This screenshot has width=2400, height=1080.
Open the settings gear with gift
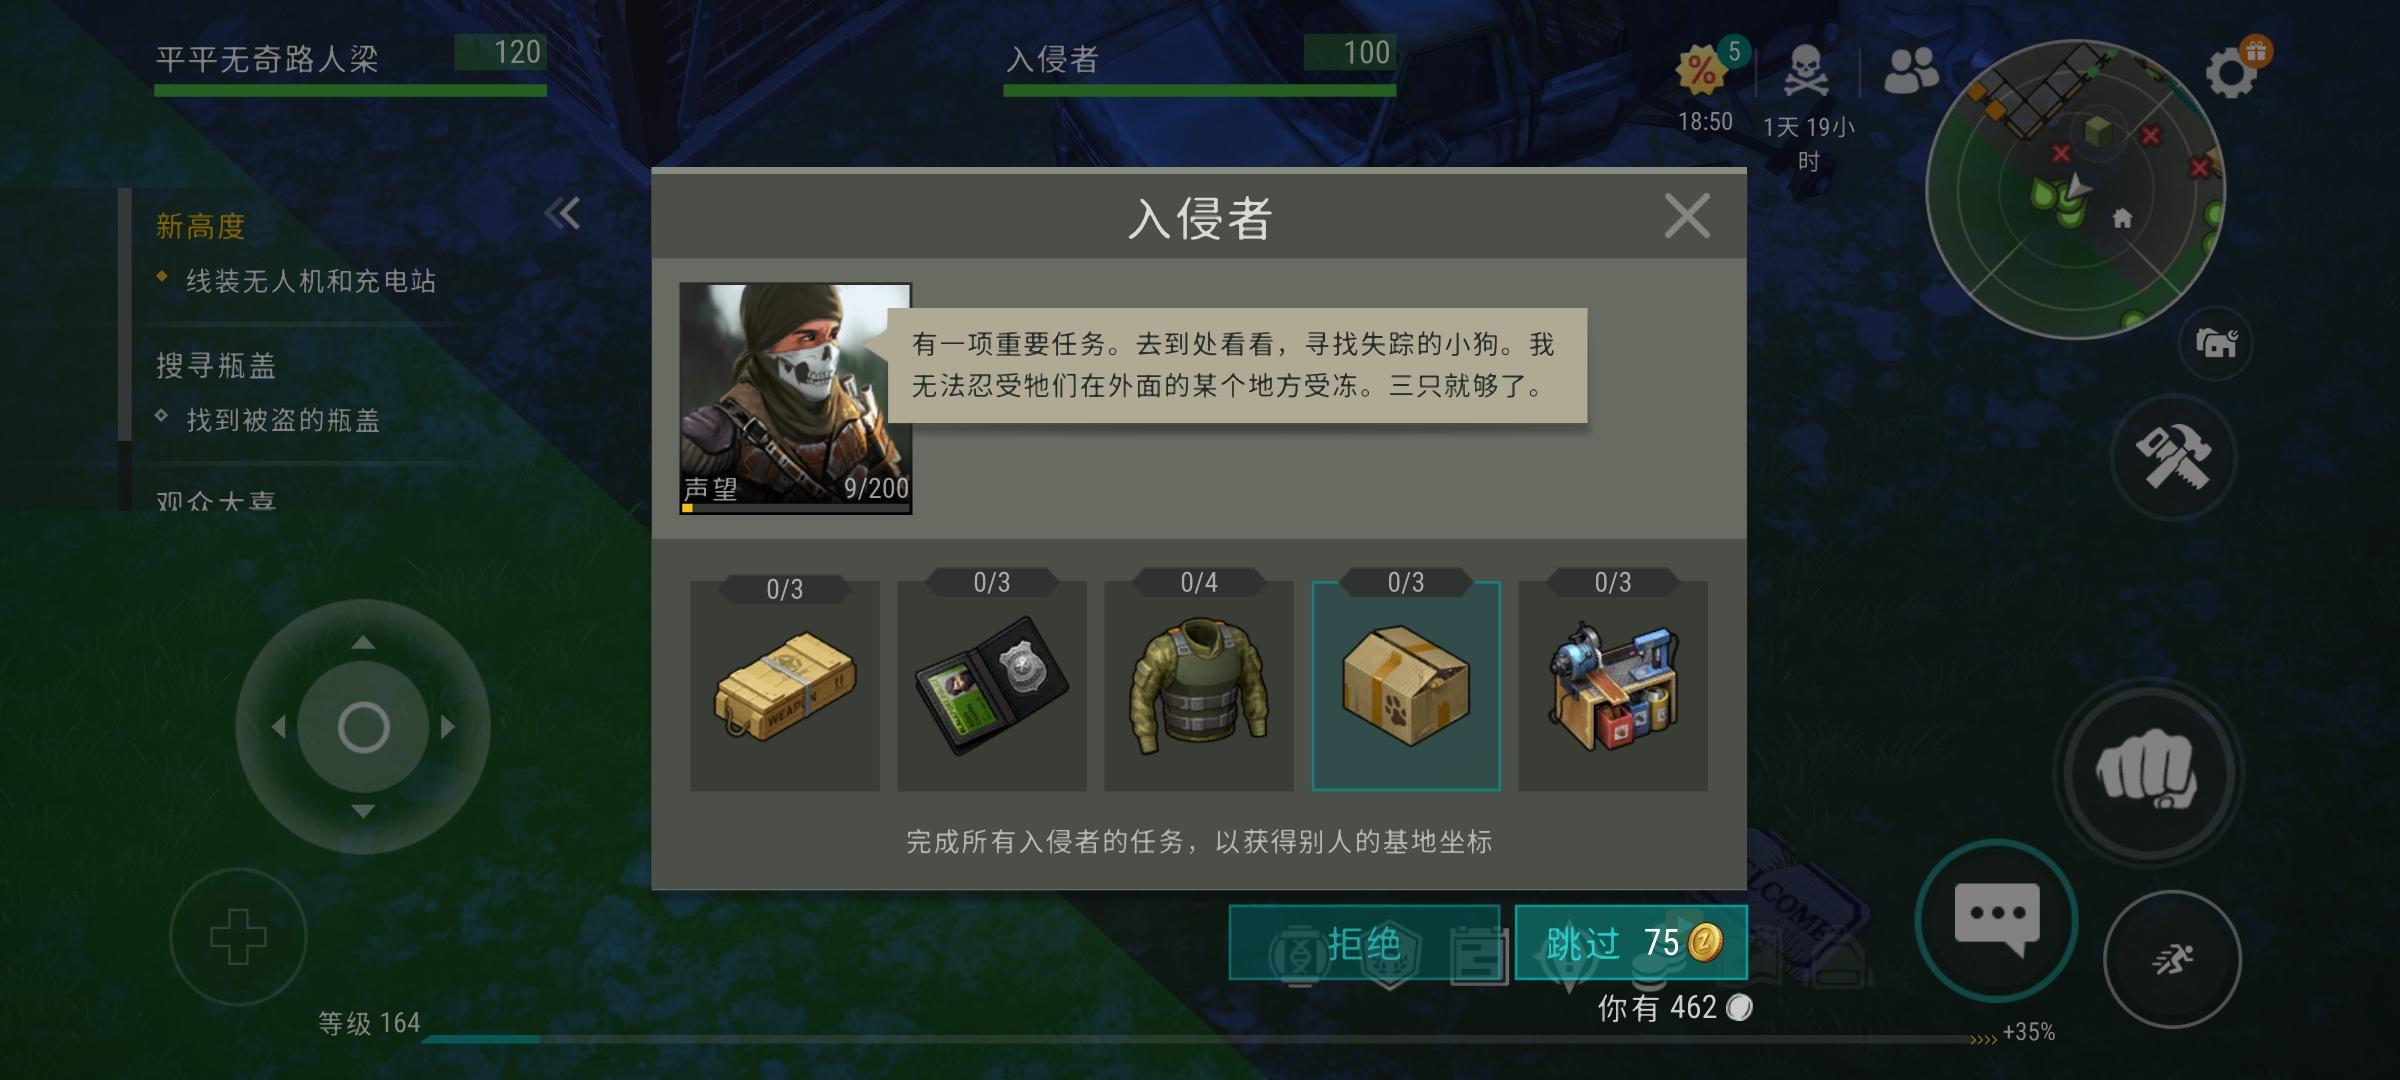(x=2236, y=68)
